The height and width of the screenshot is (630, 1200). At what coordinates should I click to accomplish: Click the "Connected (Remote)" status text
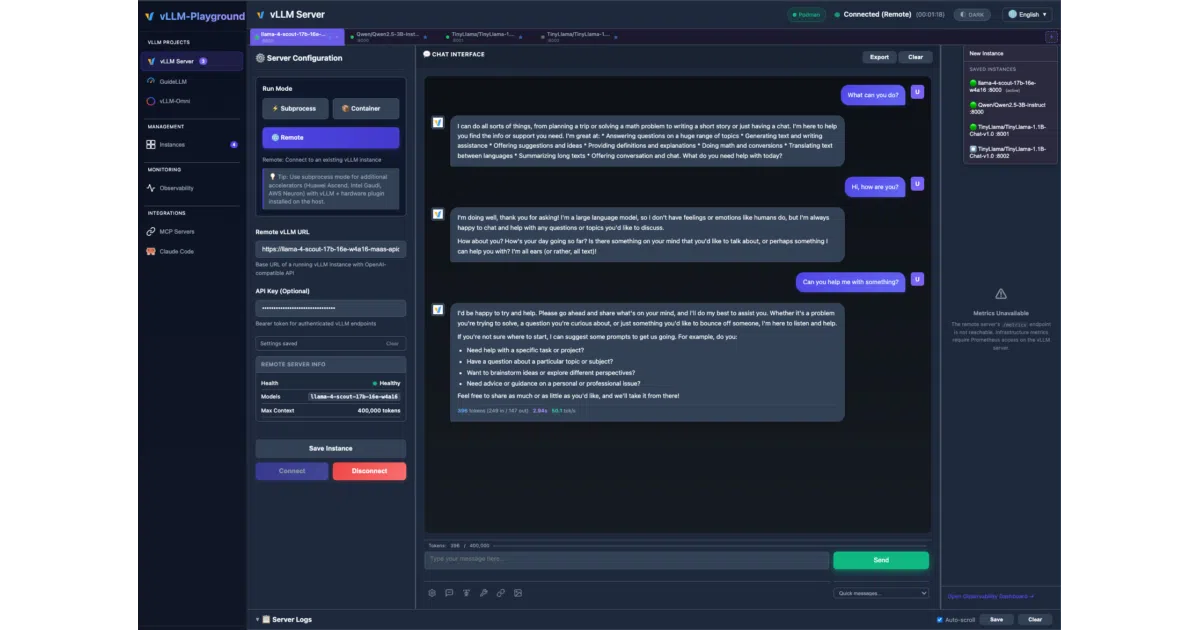click(877, 15)
